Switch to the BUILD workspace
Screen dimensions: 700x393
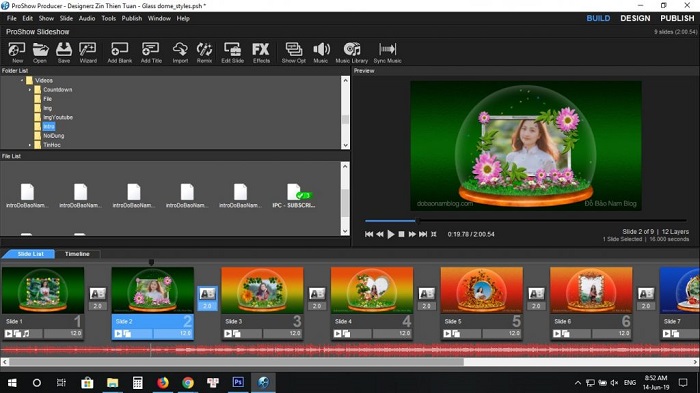pyautogui.click(x=598, y=18)
